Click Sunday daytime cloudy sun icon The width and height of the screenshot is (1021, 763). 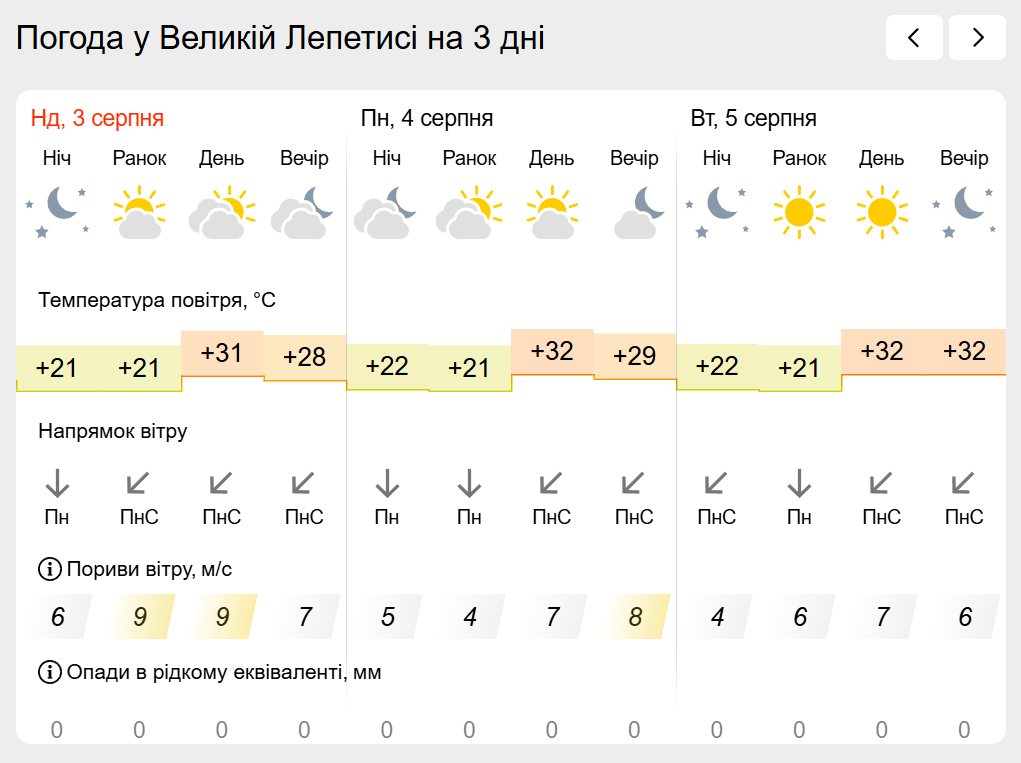pyautogui.click(x=221, y=212)
